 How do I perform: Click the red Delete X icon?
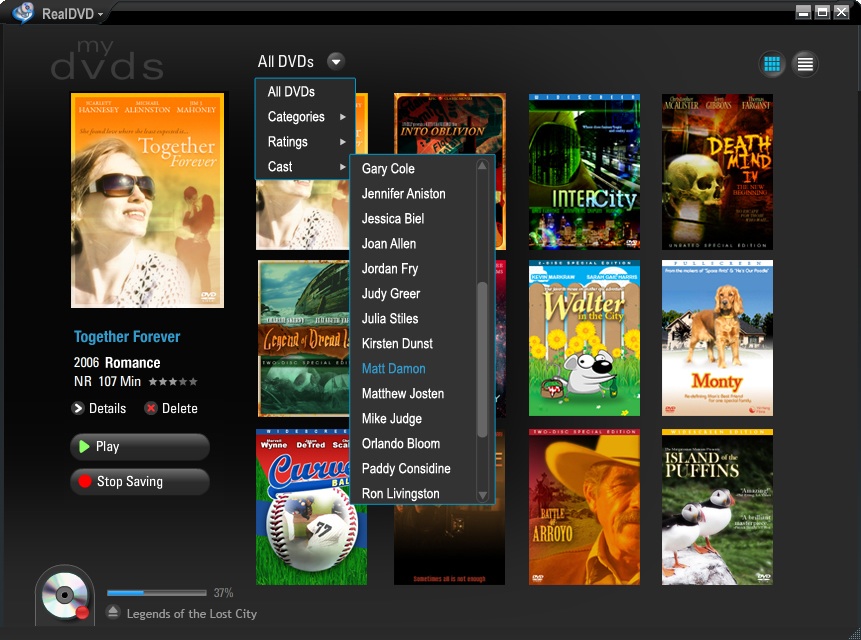(x=150, y=408)
